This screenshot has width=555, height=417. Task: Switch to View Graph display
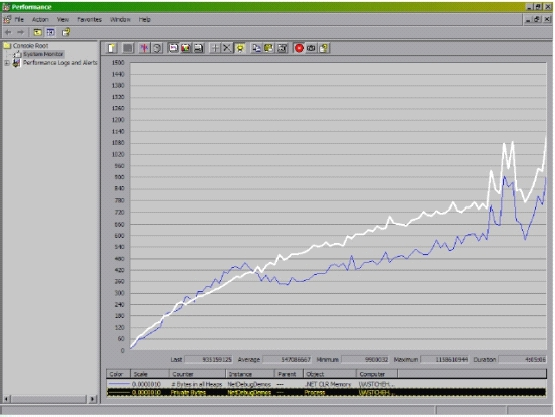click(x=173, y=48)
